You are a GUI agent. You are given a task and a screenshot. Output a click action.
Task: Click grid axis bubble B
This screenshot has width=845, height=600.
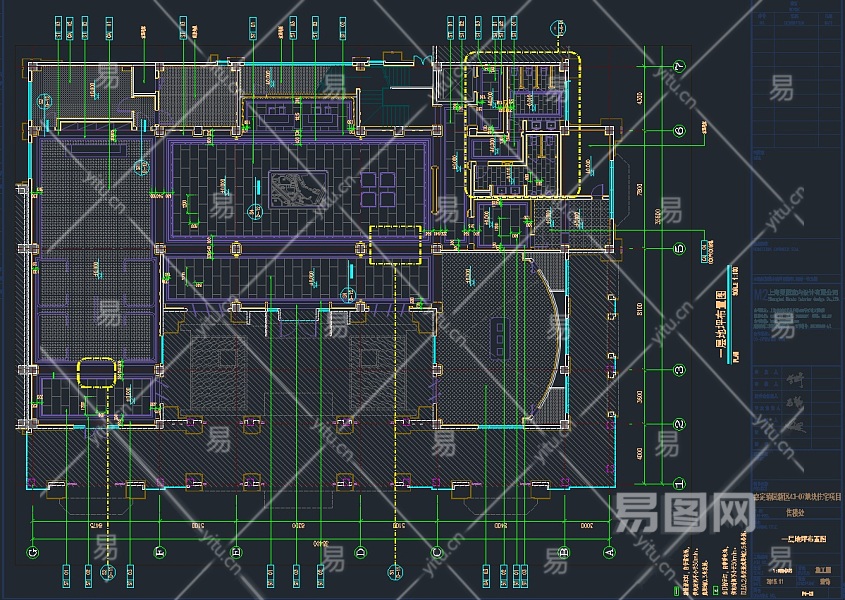564,553
